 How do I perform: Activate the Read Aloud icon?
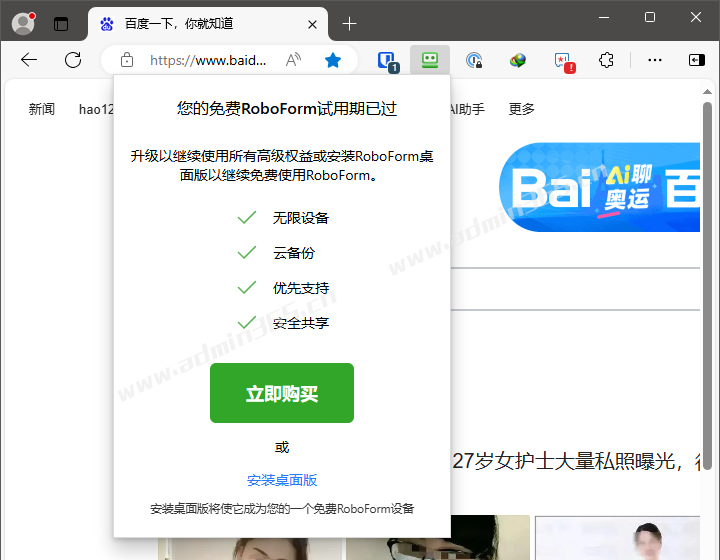pos(293,60)
